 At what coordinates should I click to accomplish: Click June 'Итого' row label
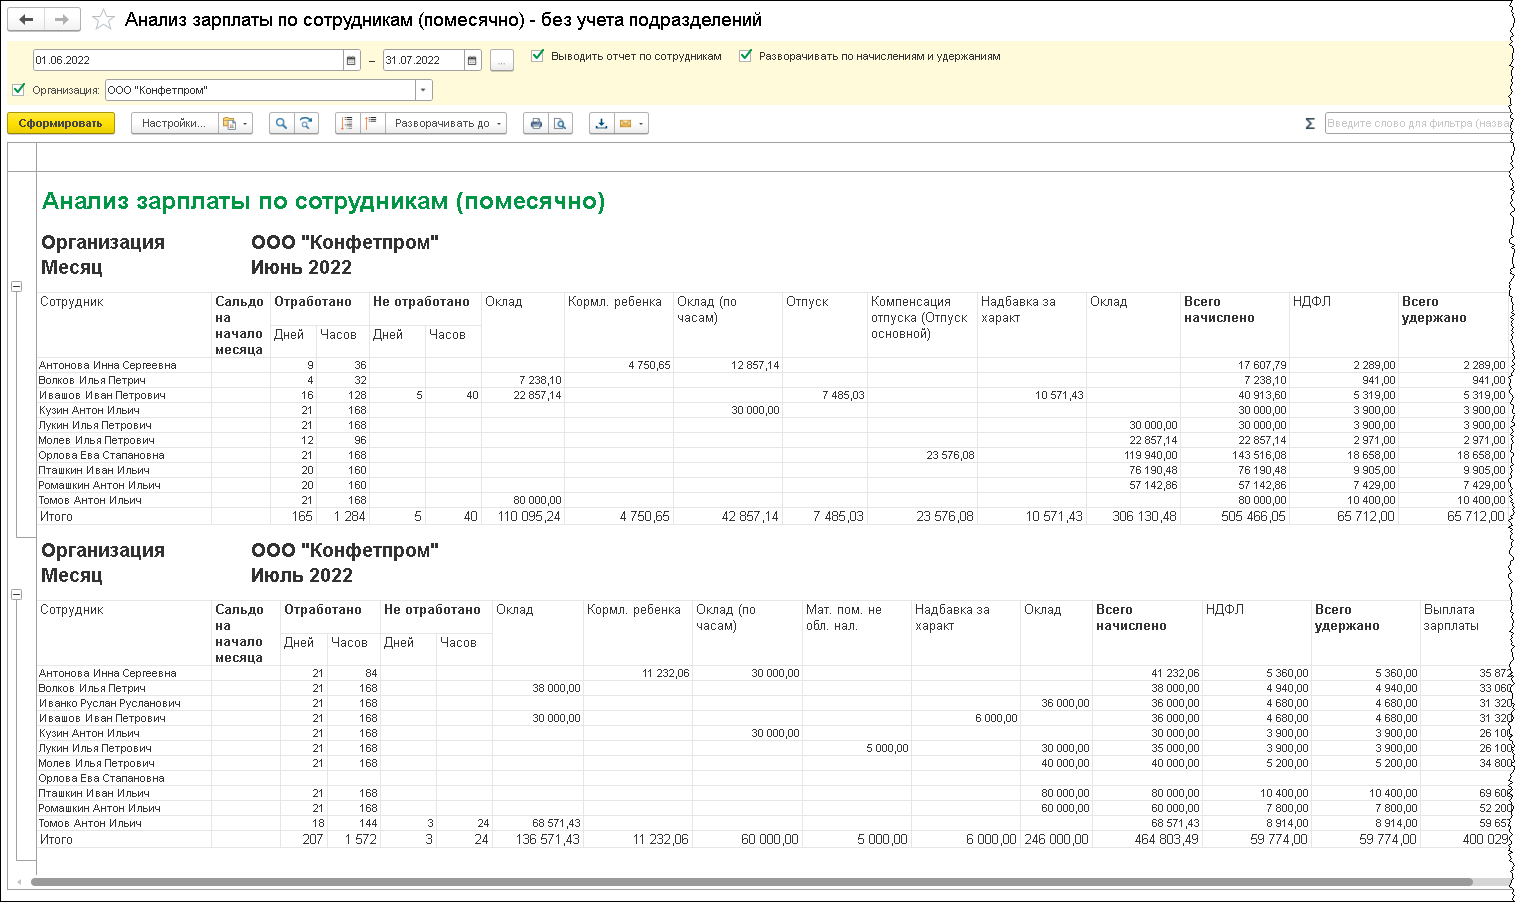[56, 516]
